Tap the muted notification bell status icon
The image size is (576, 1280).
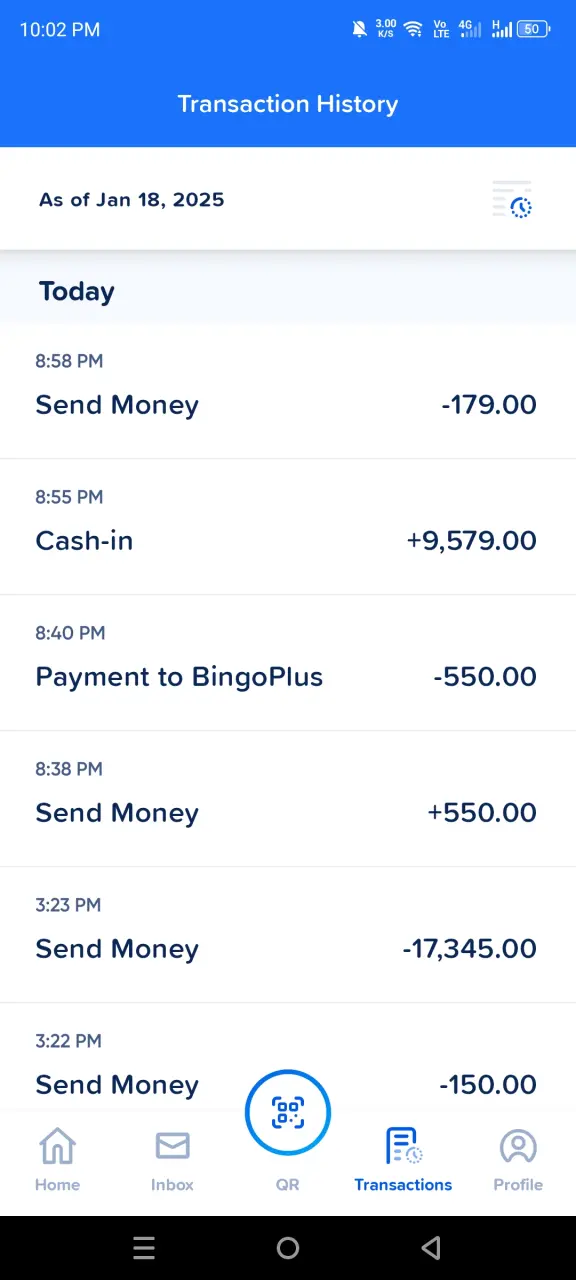[360, 29]
